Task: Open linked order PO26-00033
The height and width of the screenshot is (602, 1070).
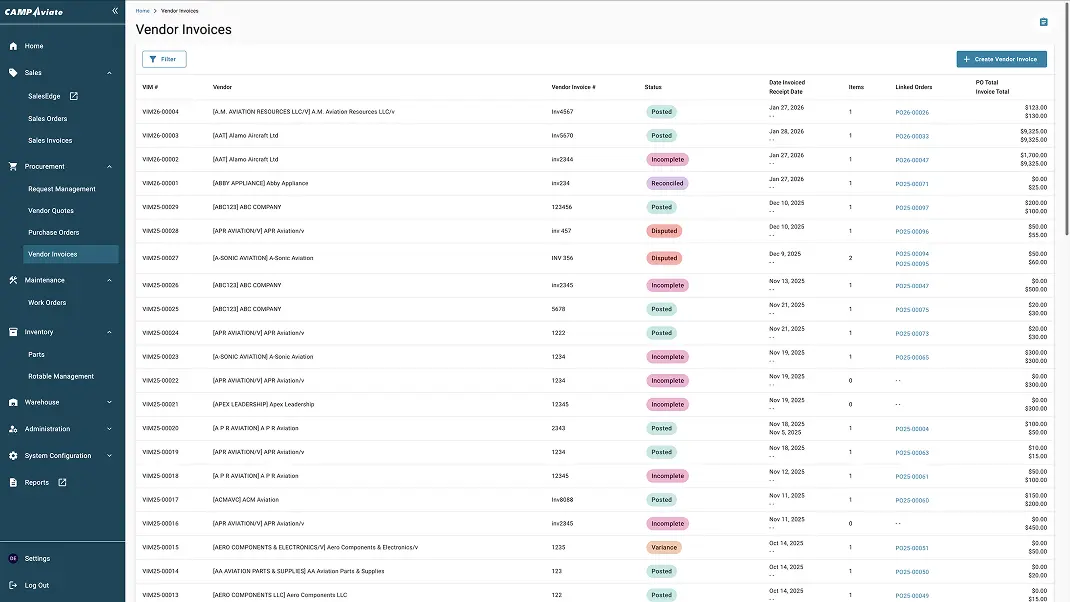Action: coord(912,137)
